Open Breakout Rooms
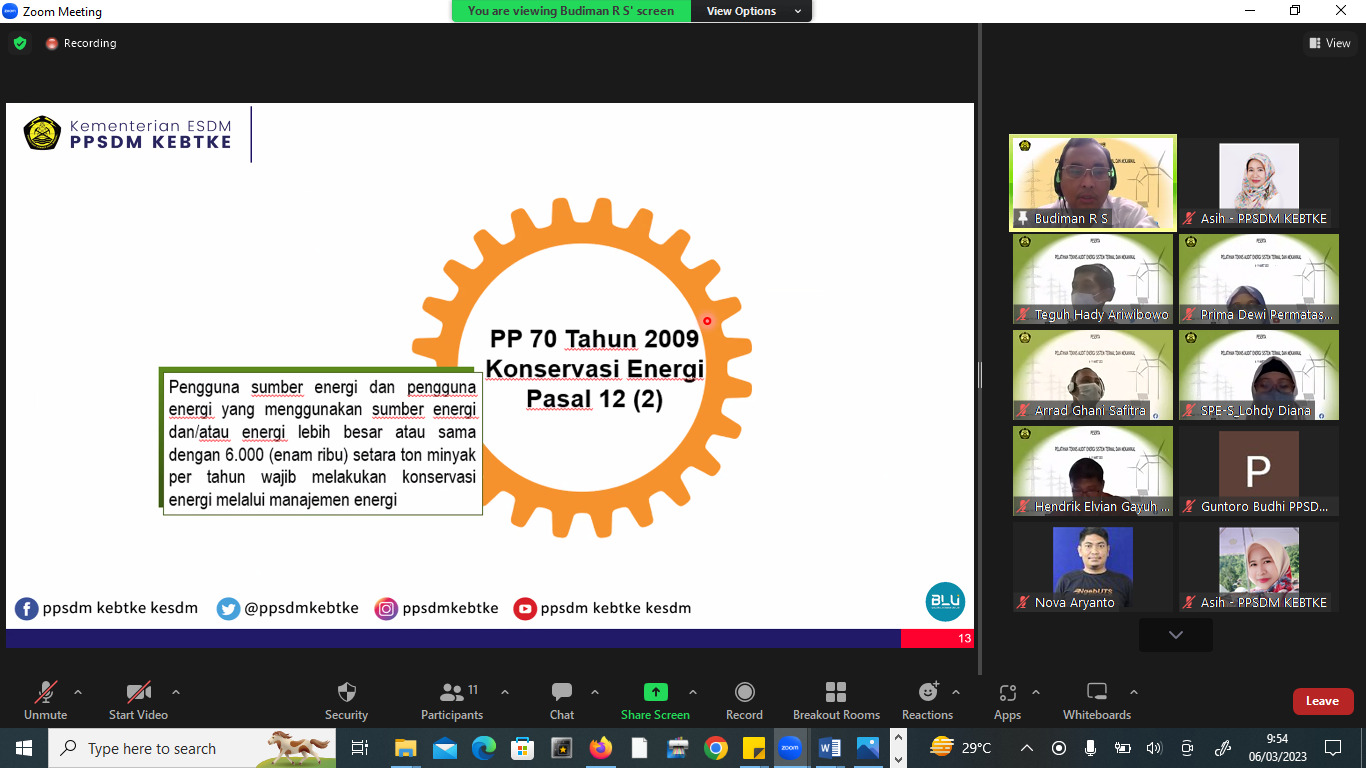The width and height of the screenshot is (1366, 768). (x=836, y=693)
